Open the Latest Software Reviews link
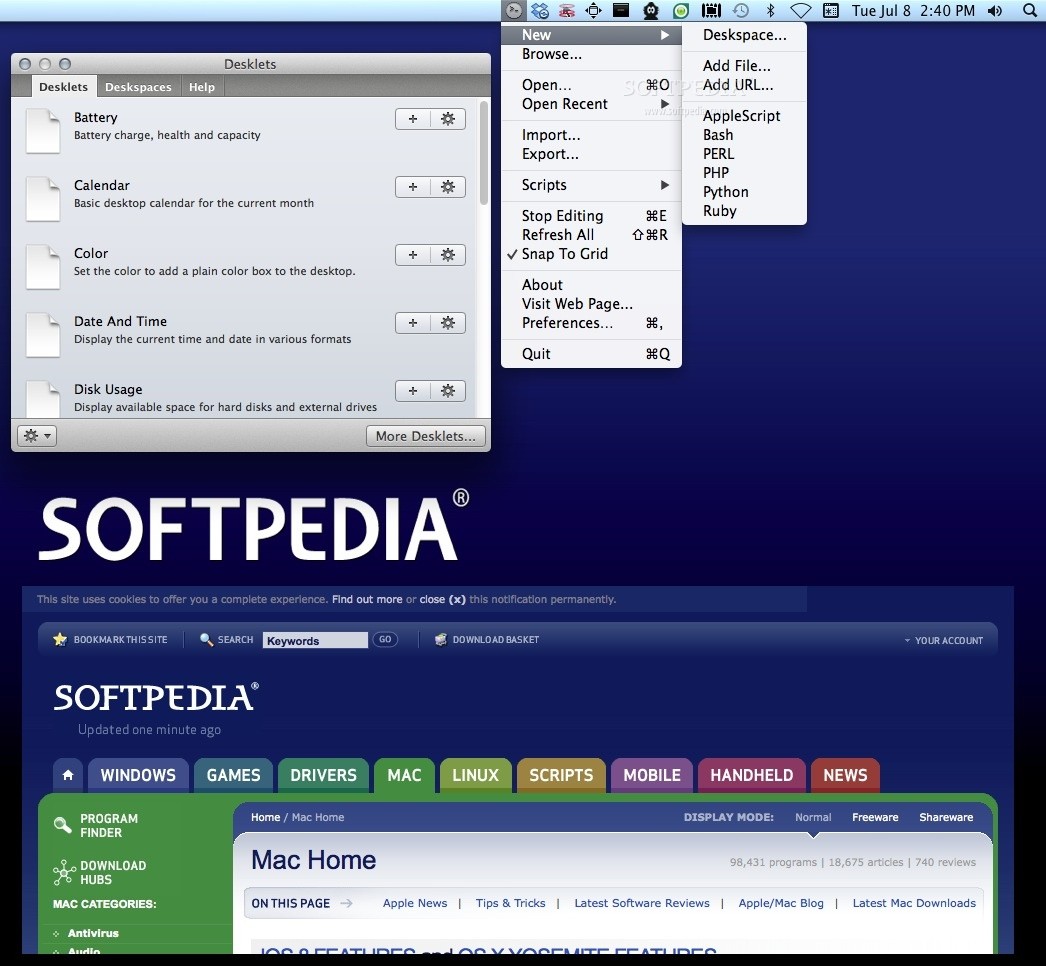The image size is (1046, 966). click(642, 903)
